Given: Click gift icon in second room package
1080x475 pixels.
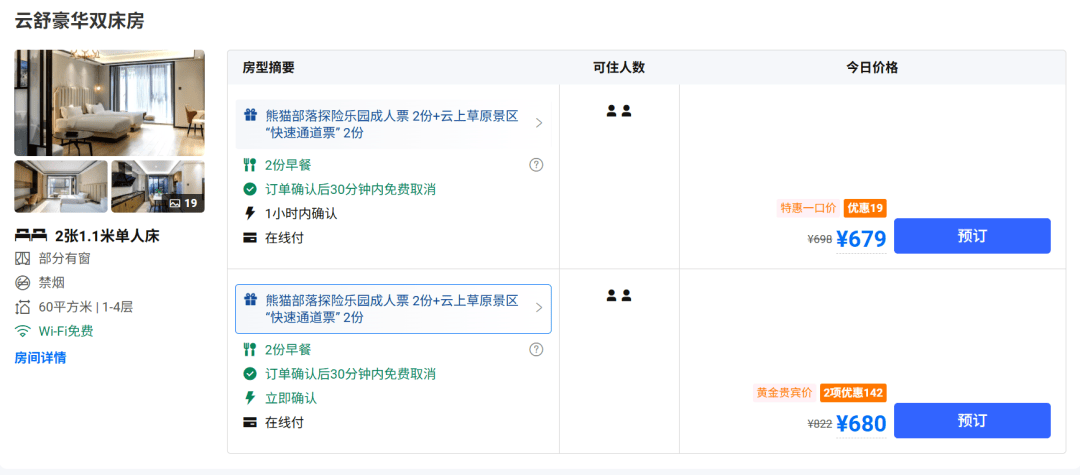Looking at the screenshot, I should 250,299.
